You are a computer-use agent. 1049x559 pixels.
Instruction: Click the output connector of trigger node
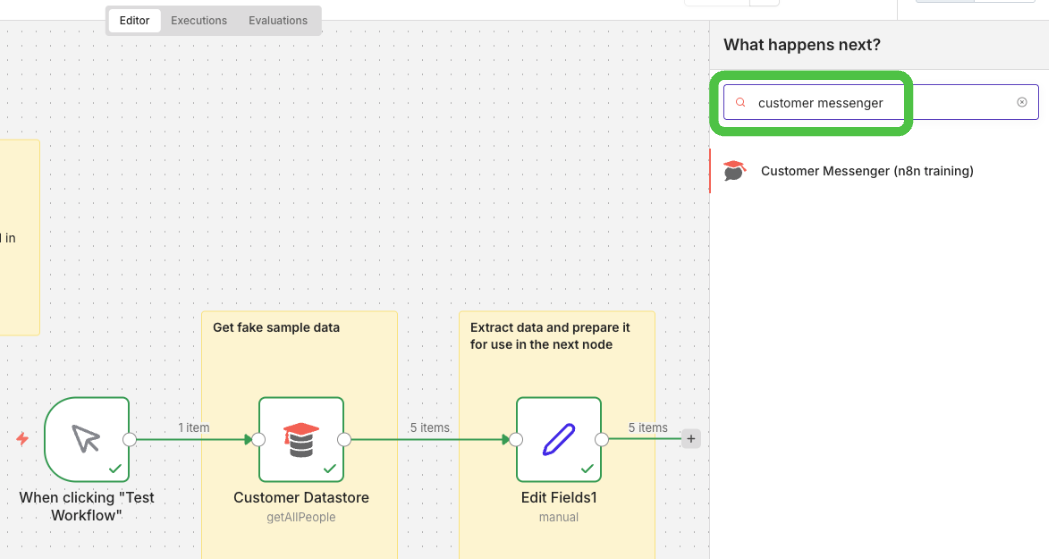(130, 439)
